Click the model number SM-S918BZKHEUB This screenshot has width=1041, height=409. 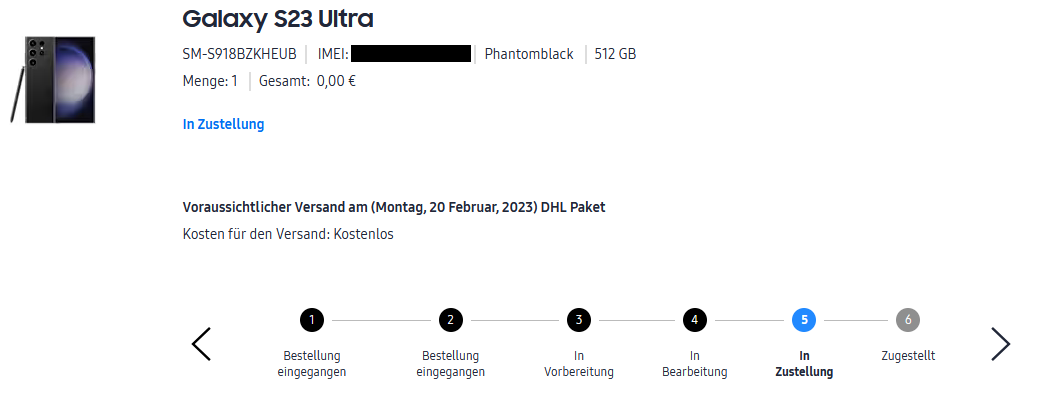240,54
